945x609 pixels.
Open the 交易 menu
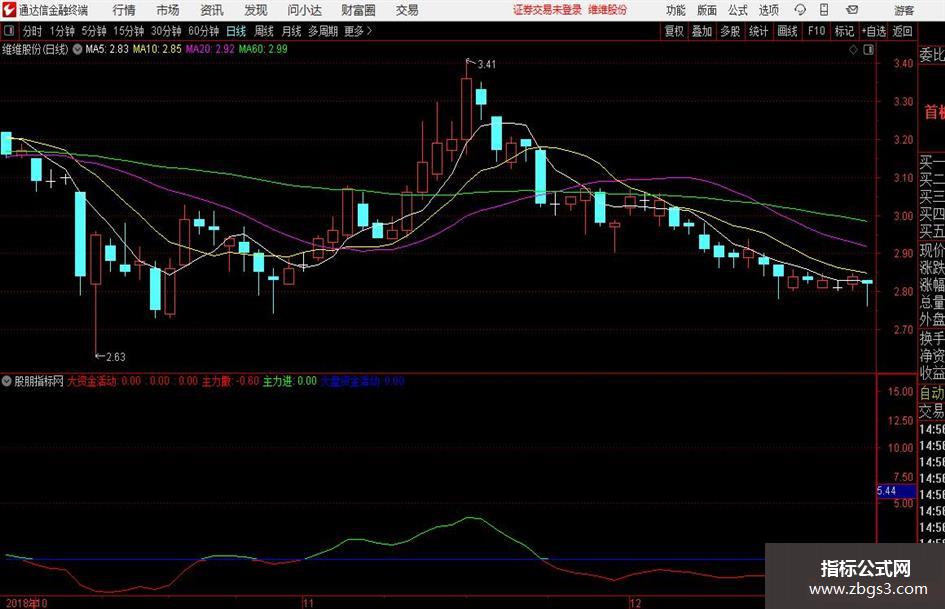(x=407, y=10)
